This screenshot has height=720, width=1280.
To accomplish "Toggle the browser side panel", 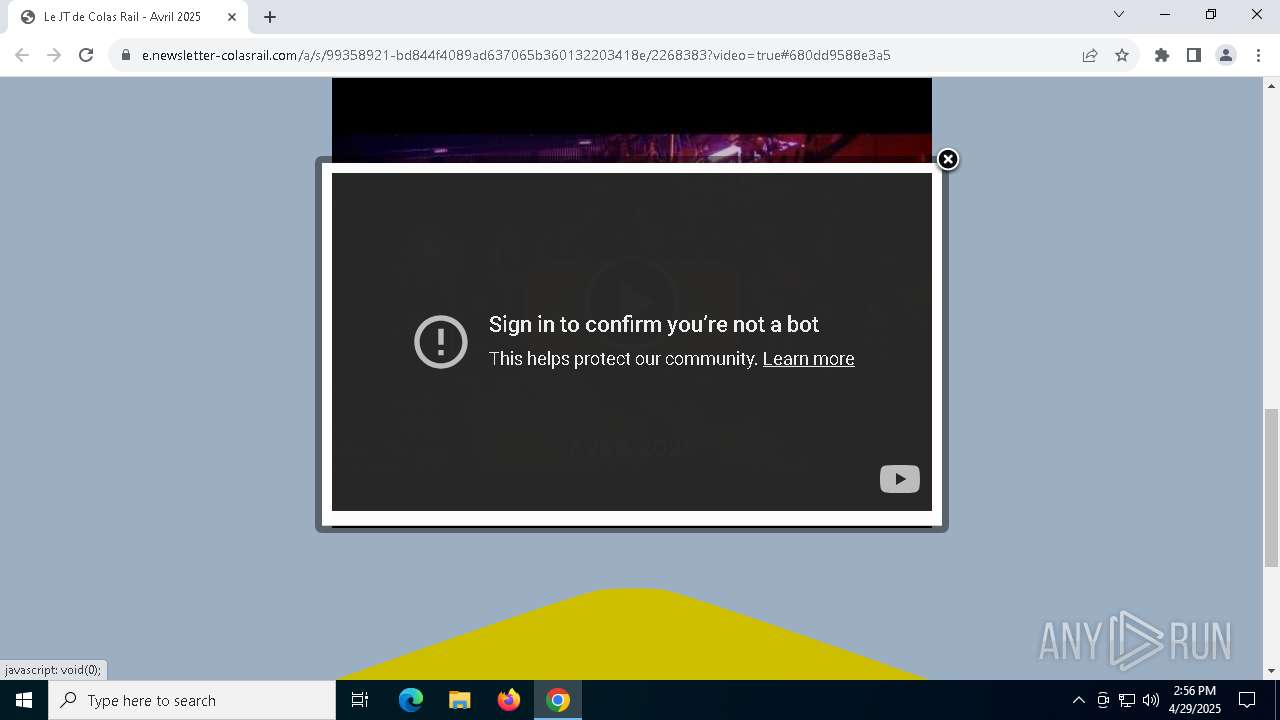I will [1194, 55].
